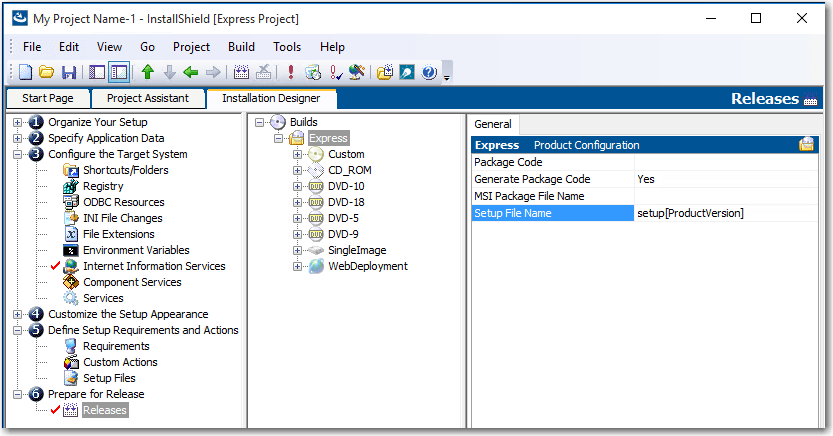
Task: Click the gray Down arrow icon
Action: click(x=169, y=72)
